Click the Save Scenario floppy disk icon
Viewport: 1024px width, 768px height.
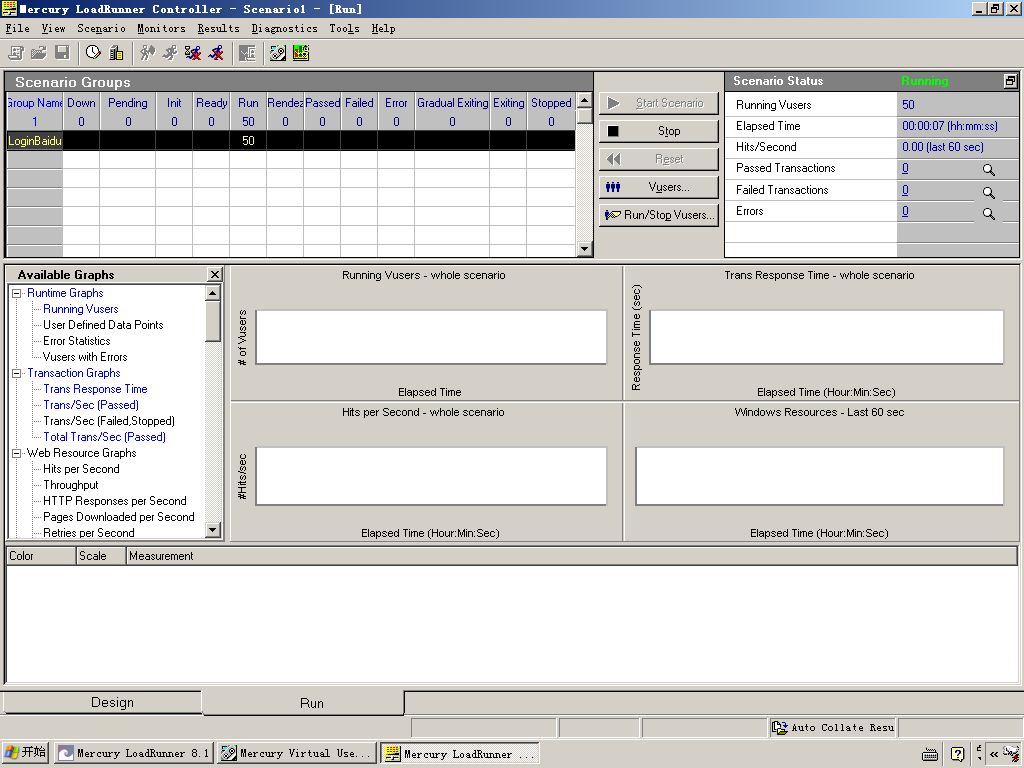point(62,53)
